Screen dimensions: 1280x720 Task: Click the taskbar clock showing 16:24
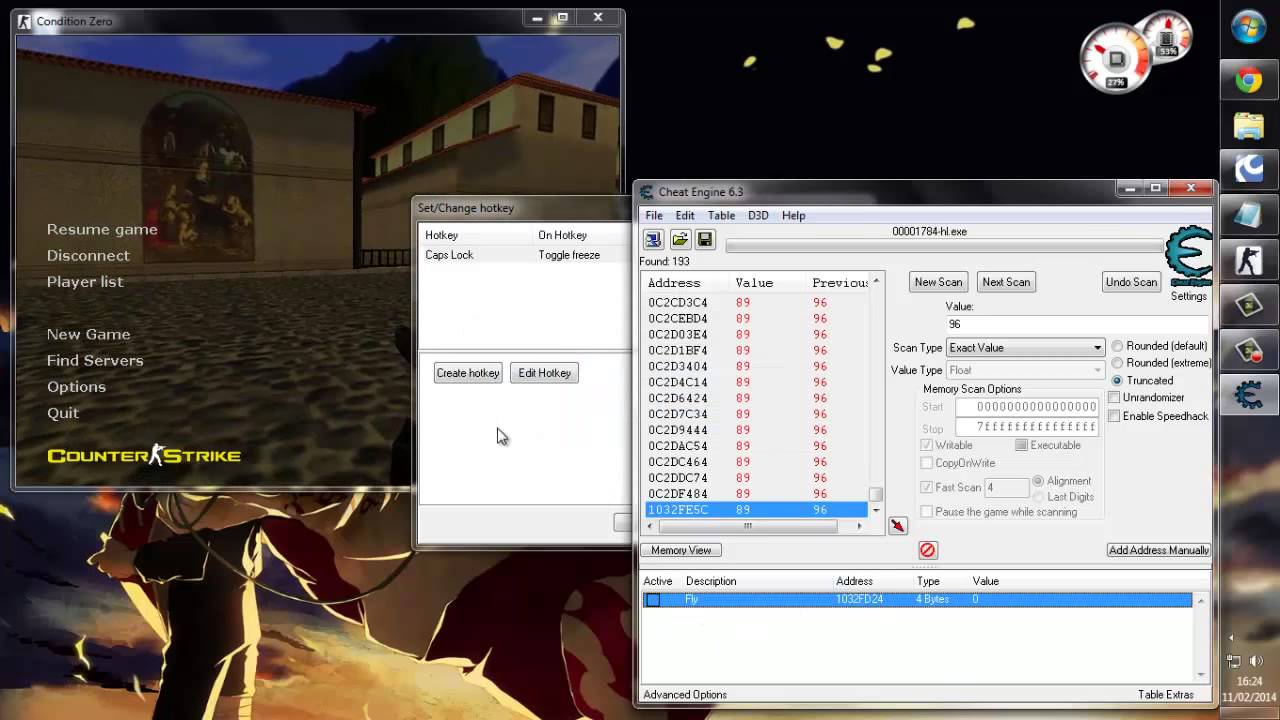click(1248, 681)
